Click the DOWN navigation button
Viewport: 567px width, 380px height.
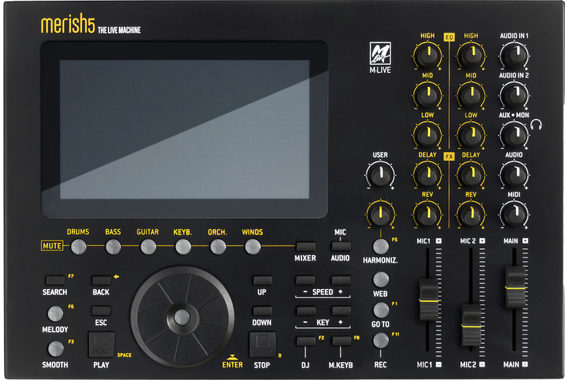[263, 311]
